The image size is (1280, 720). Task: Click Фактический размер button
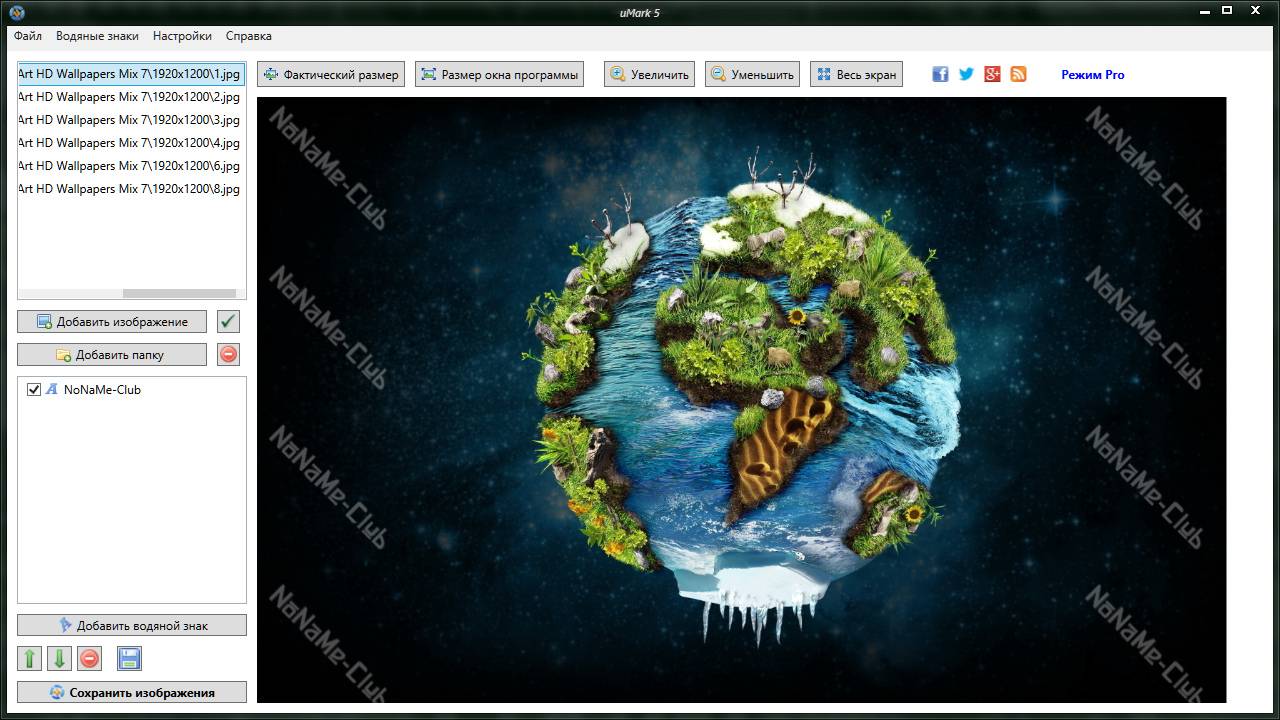(331, 75)
